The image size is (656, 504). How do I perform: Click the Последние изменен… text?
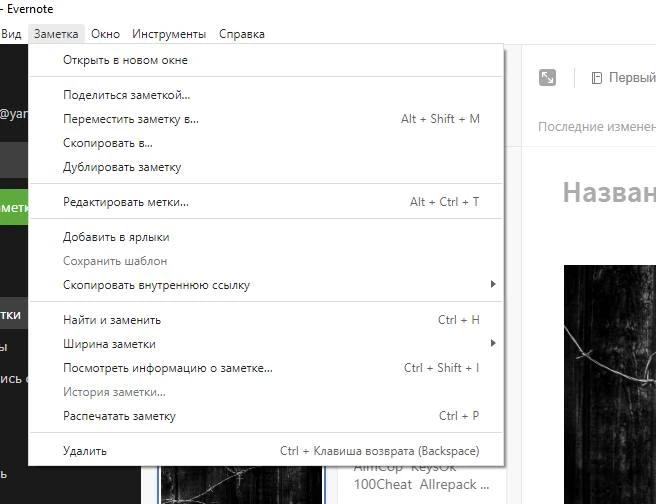click(x=597, y=127)
